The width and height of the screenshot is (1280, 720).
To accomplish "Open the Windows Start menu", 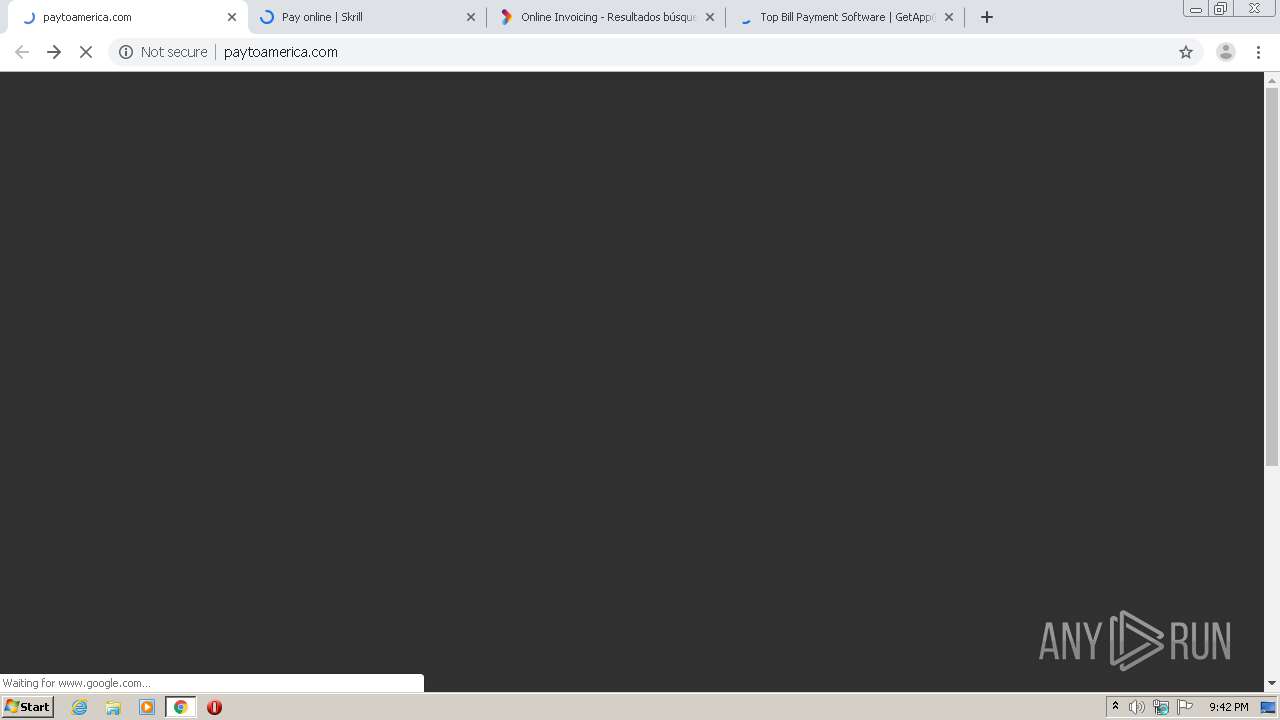I will tap(28, 707).
